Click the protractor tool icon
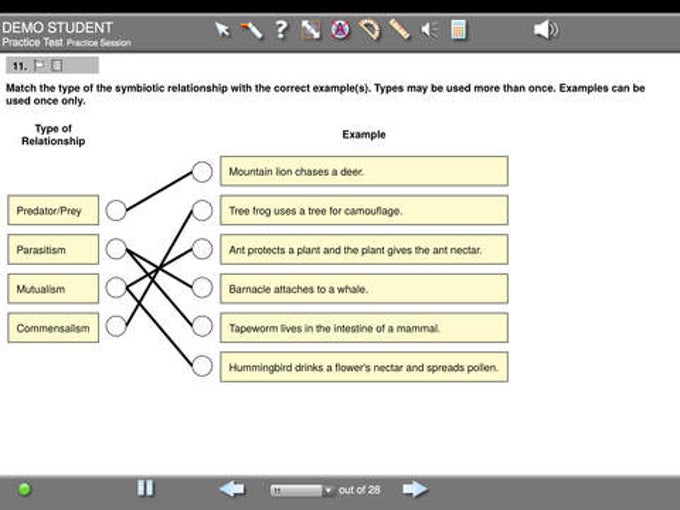Screen dimensions: 680x510 [370, 30]
